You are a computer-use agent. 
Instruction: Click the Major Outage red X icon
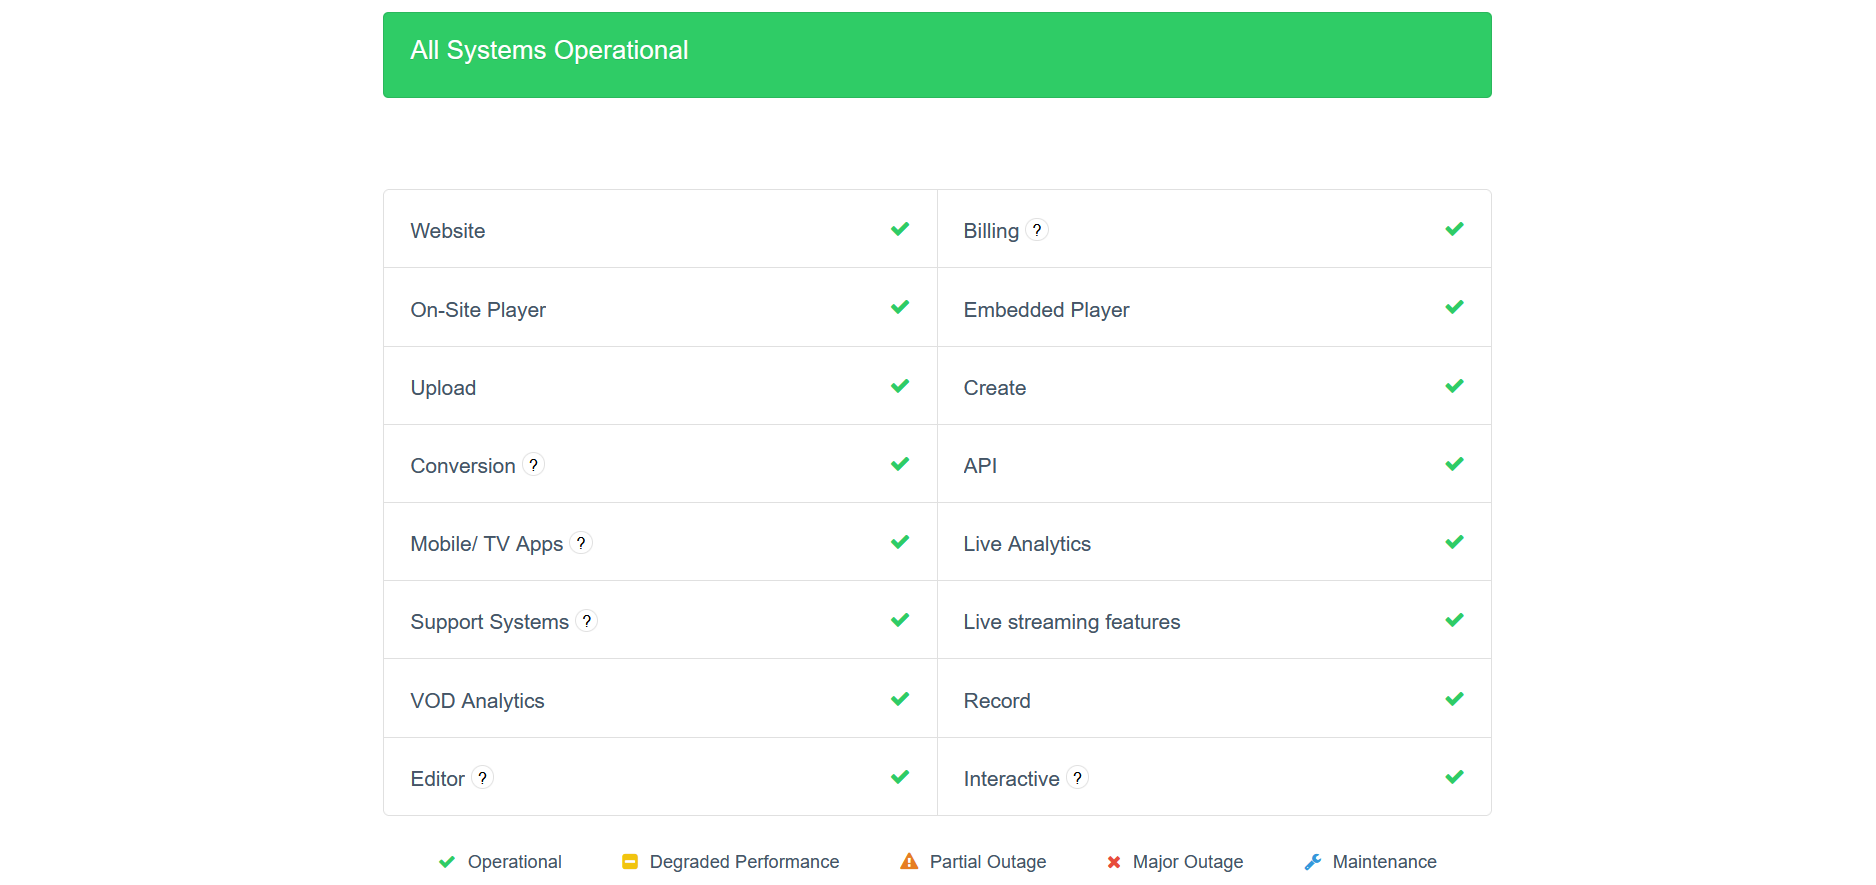[x=1114, y=862]
